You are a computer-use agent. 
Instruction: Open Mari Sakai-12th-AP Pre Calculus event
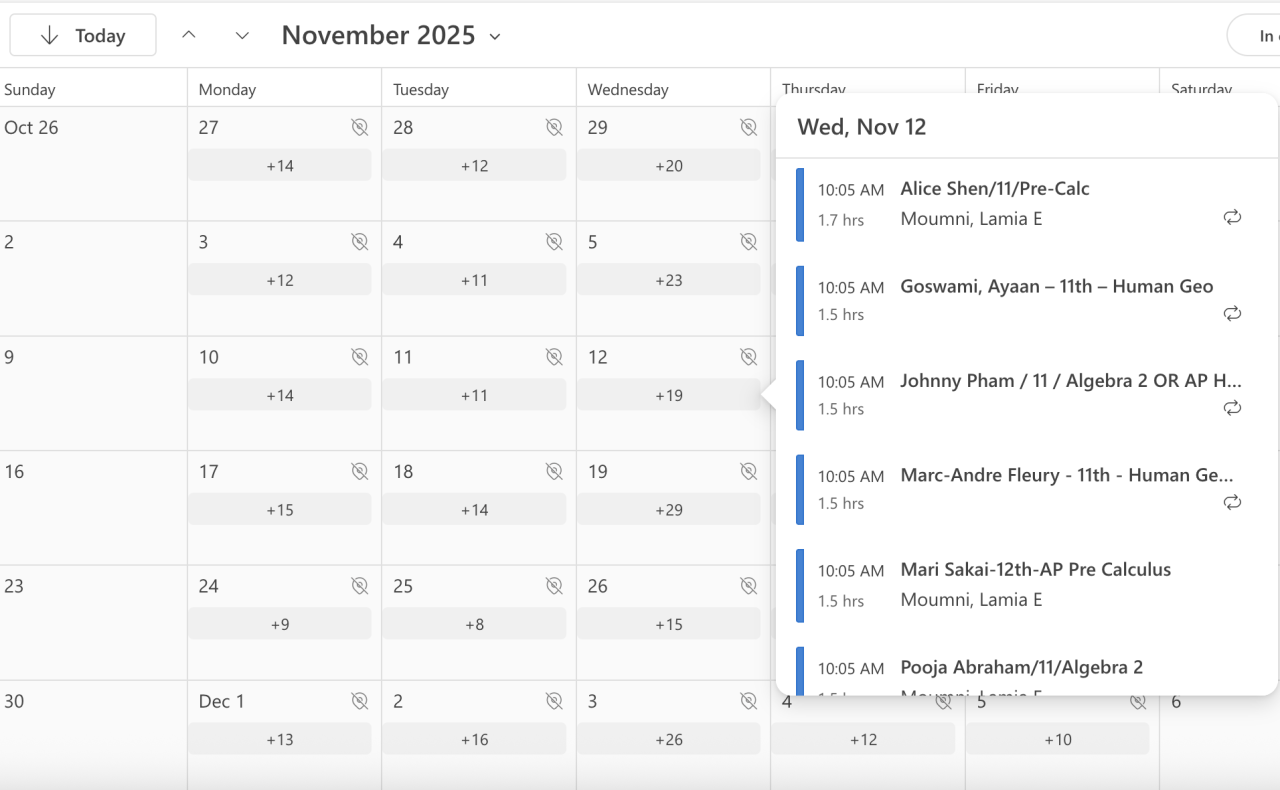(x=1035, y=570)
